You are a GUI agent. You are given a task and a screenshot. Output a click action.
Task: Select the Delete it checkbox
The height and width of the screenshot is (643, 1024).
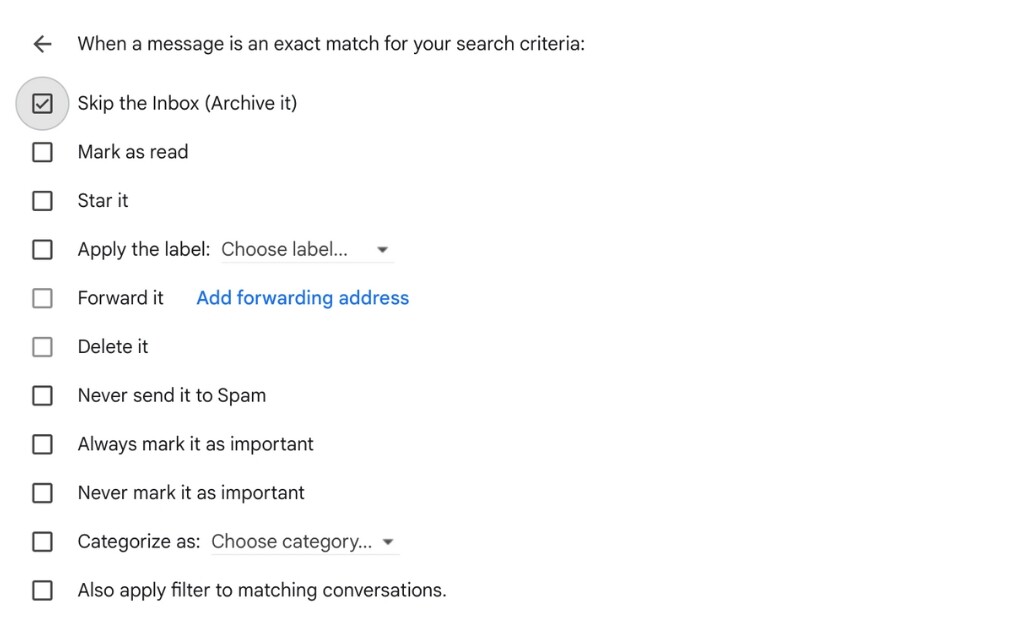click(x=42, y=347)
